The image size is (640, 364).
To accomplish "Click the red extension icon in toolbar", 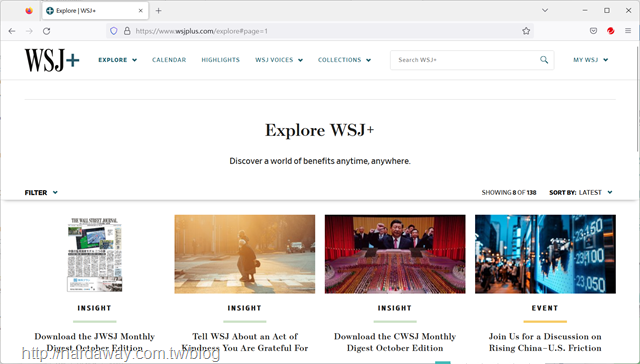I will coord(611,31).
